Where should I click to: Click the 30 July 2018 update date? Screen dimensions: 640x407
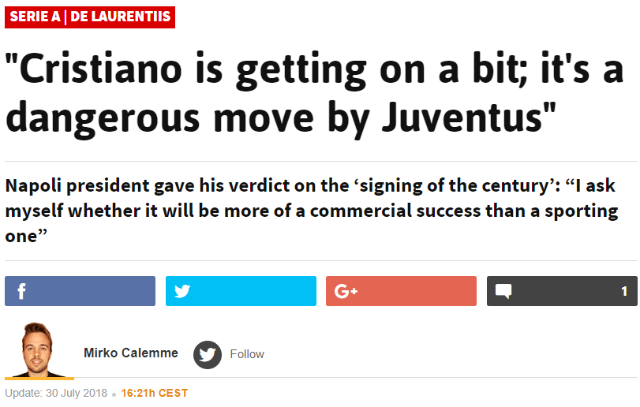[x=76, y=393]
